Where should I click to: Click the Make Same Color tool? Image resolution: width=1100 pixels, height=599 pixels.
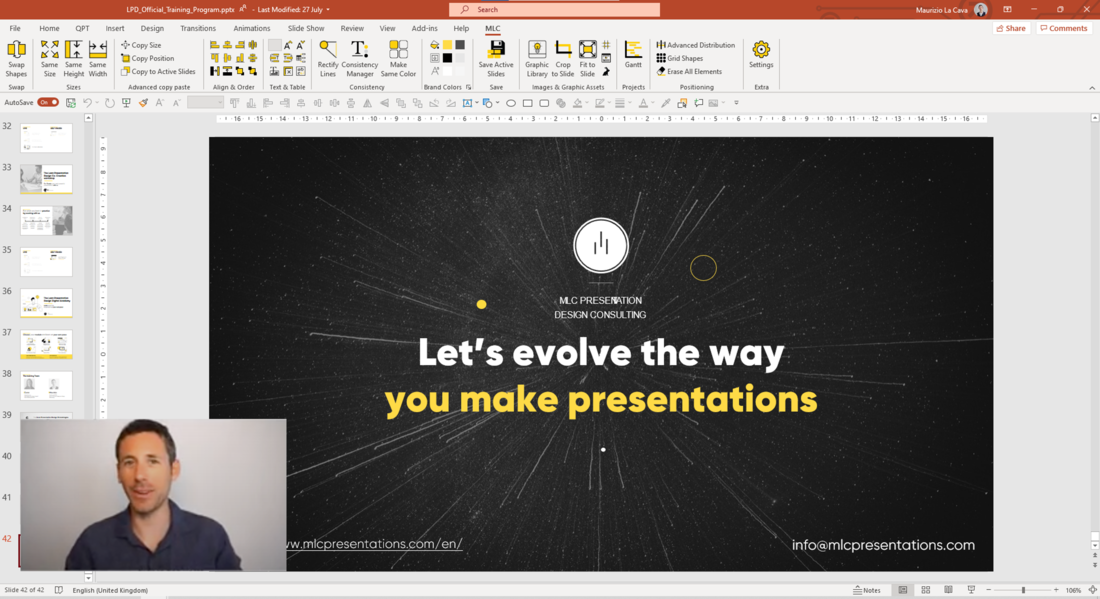click(x=398, y=59)
